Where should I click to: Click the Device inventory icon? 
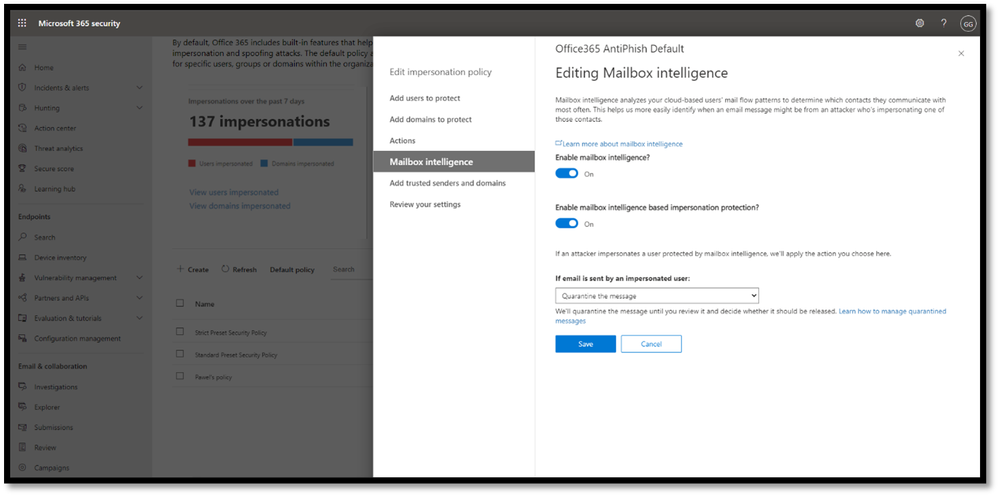(x=22, y=258)
